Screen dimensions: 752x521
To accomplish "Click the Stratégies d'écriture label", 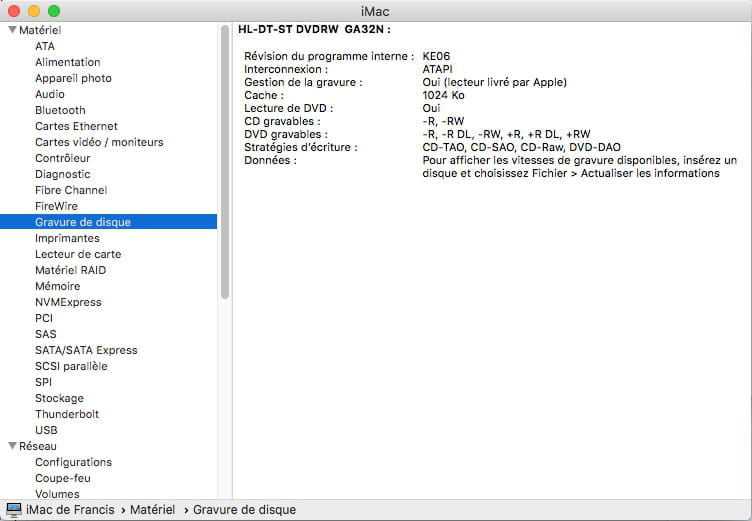I will (301, 147).
